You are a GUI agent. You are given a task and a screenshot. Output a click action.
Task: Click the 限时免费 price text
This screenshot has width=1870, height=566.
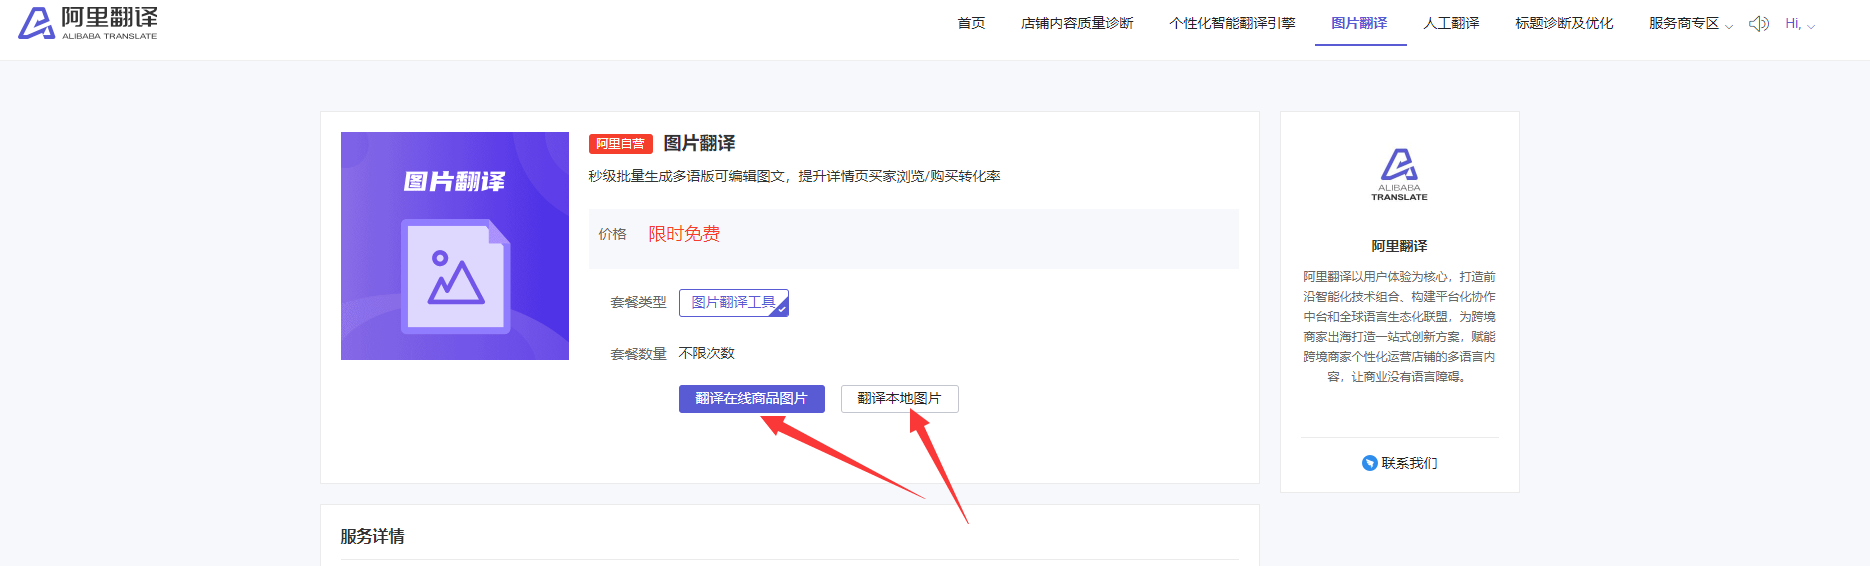684,234
